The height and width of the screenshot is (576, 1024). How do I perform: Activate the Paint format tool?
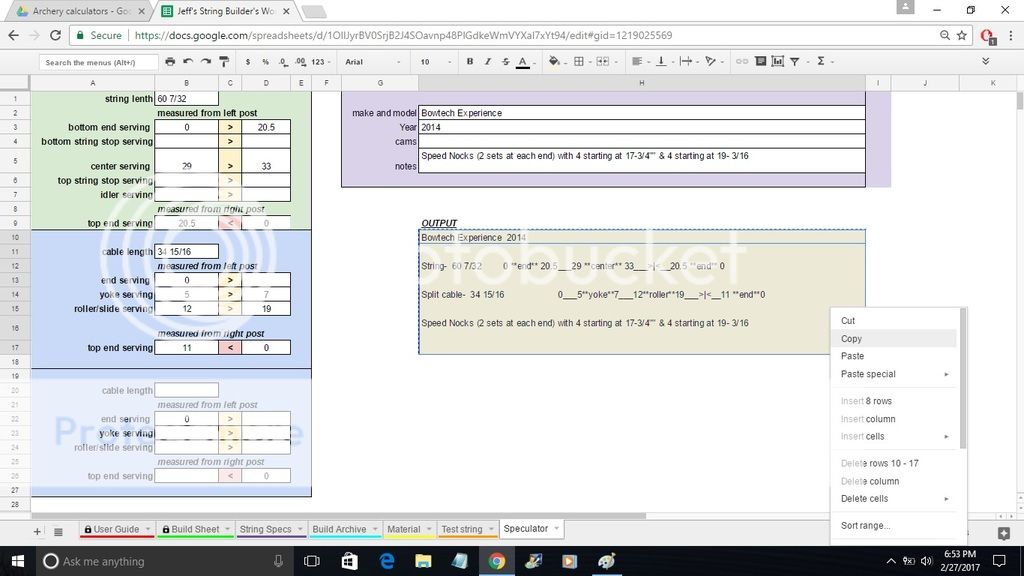222,61
